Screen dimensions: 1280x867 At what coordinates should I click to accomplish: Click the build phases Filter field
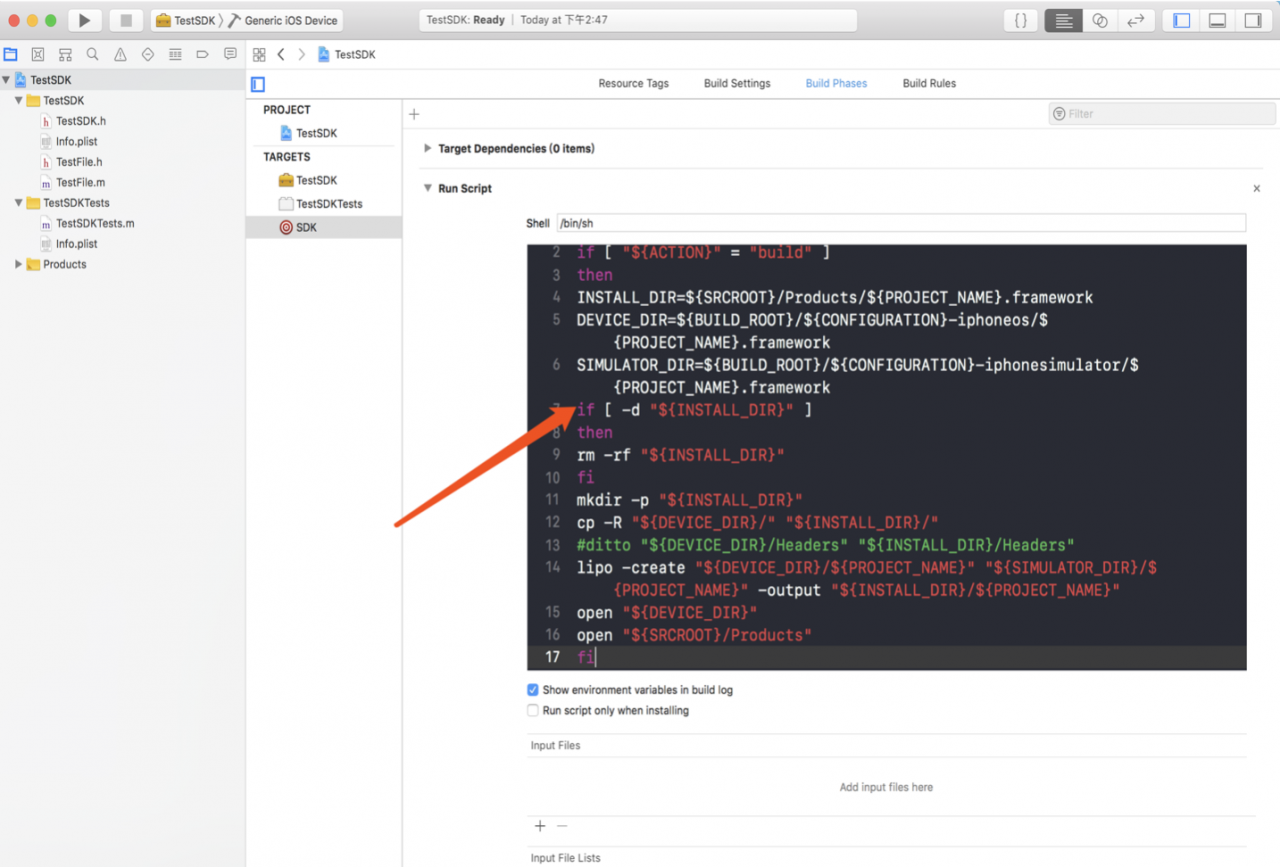coord(1162,114)
